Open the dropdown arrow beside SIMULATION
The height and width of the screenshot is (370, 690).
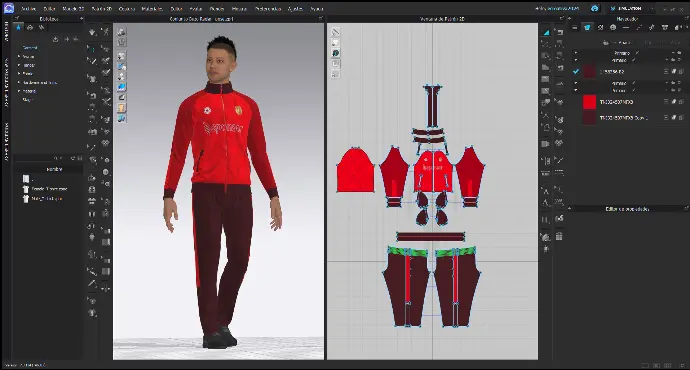pyautogui.click(x=652, y=8)
